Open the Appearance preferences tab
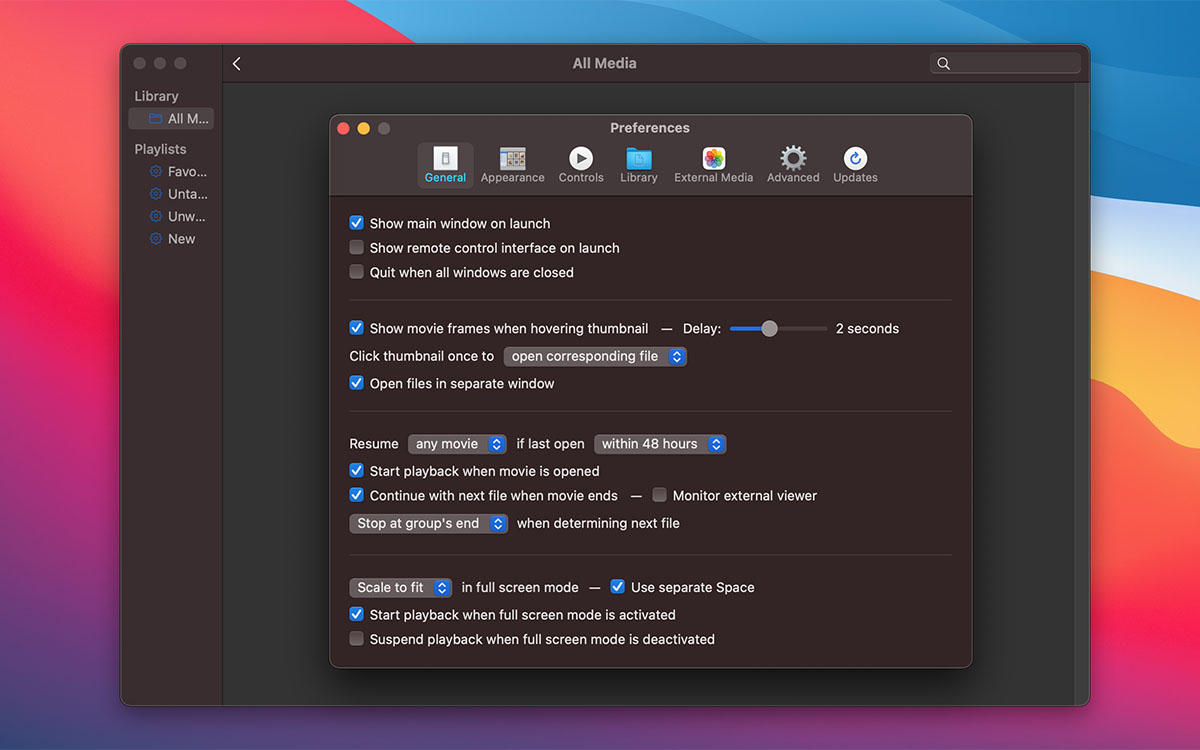 tap(512, 165)
